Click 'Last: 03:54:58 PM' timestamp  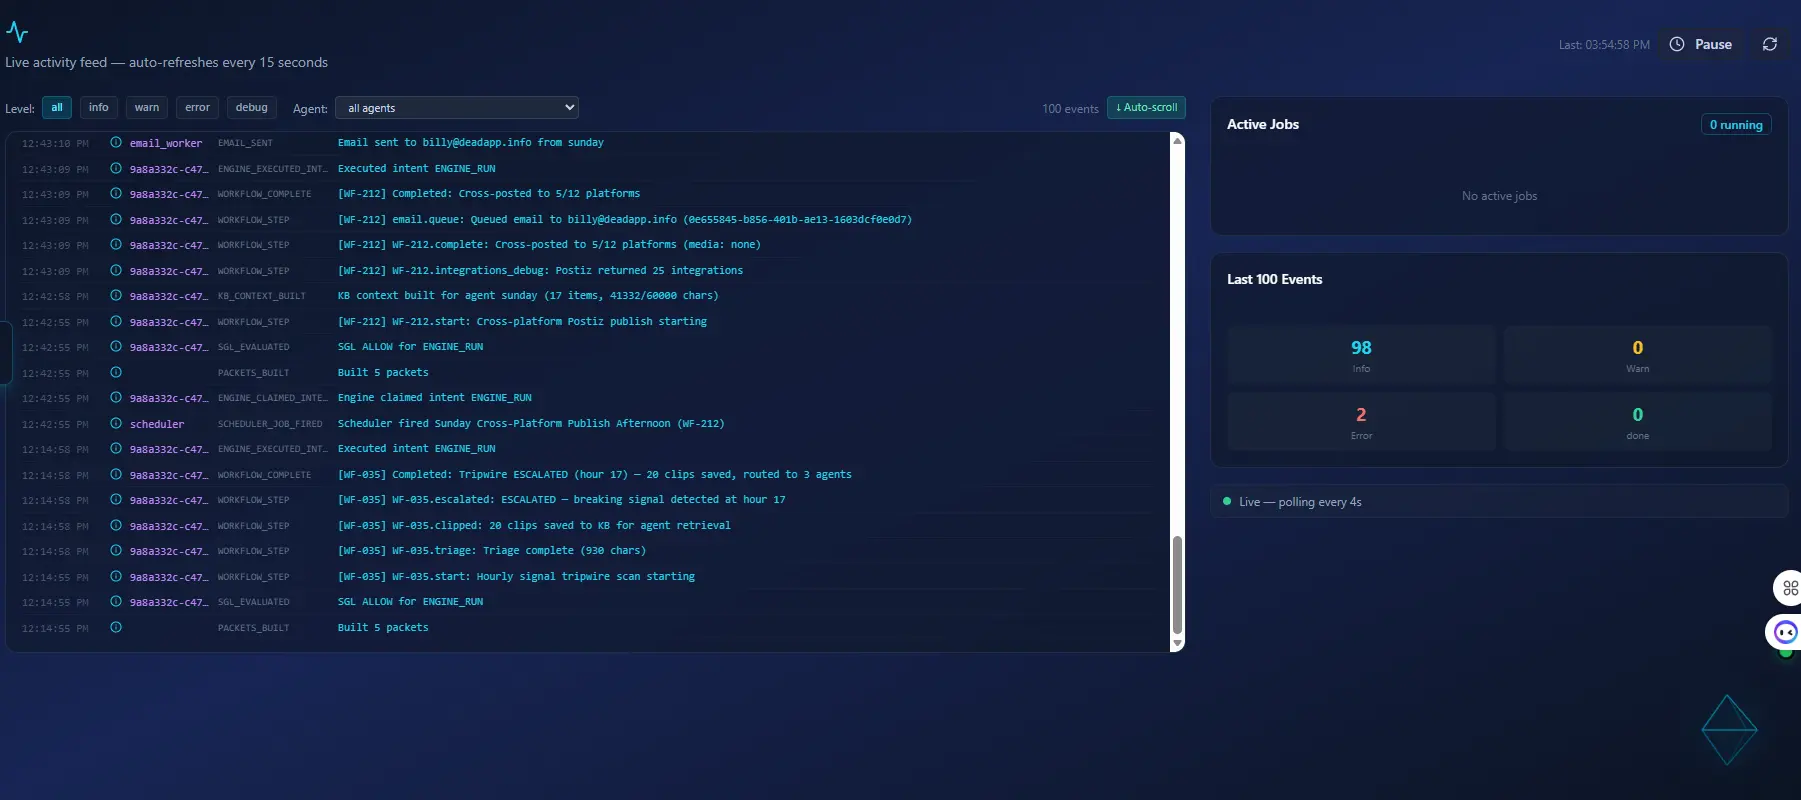point(1604,45)
